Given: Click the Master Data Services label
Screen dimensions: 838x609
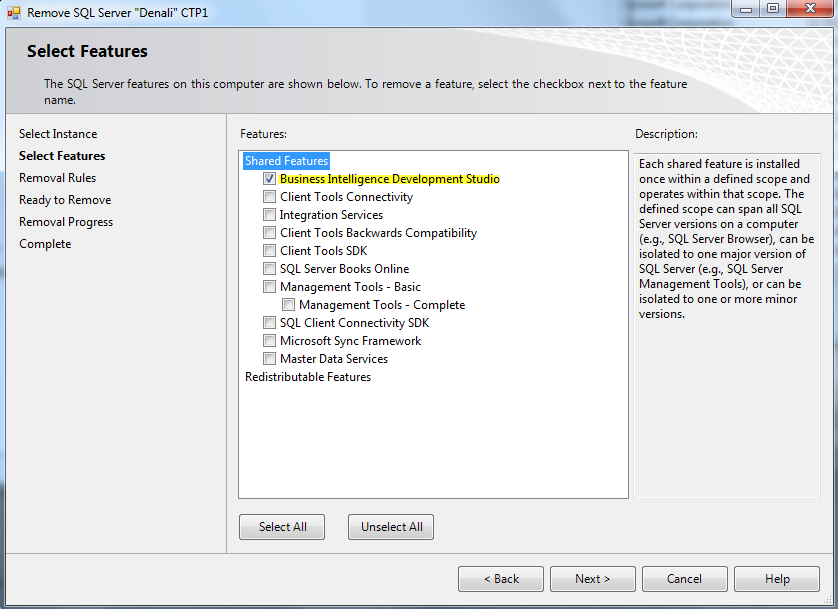Looking at the screenshot, I should pos(334,358).
